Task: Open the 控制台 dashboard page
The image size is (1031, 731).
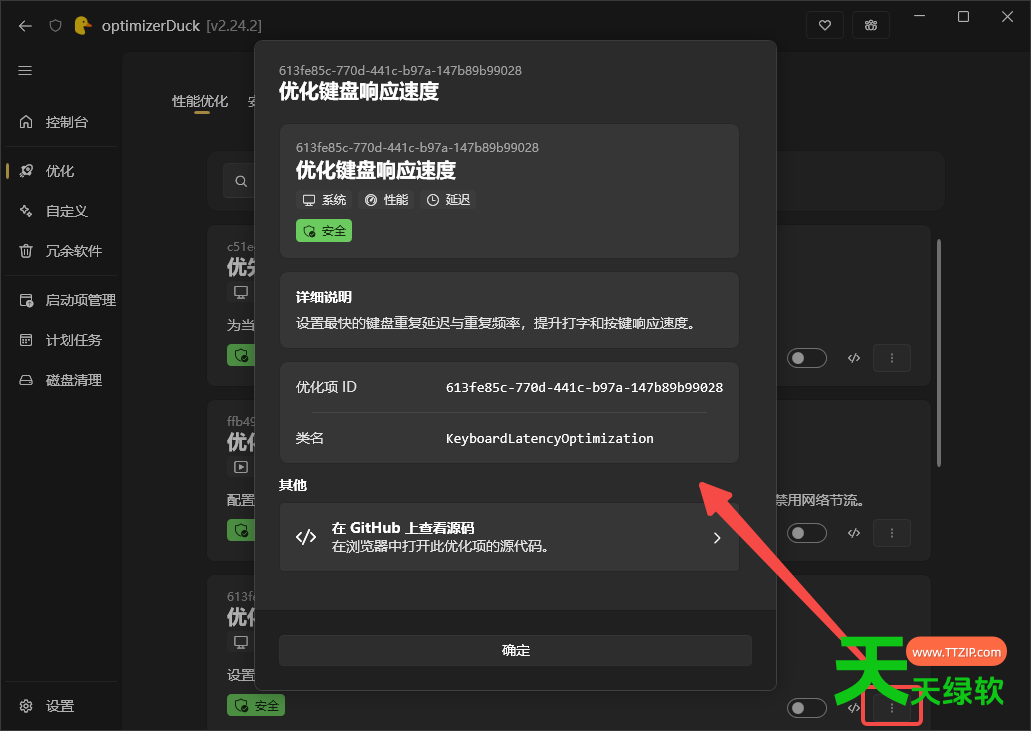Action: [61, 122]
